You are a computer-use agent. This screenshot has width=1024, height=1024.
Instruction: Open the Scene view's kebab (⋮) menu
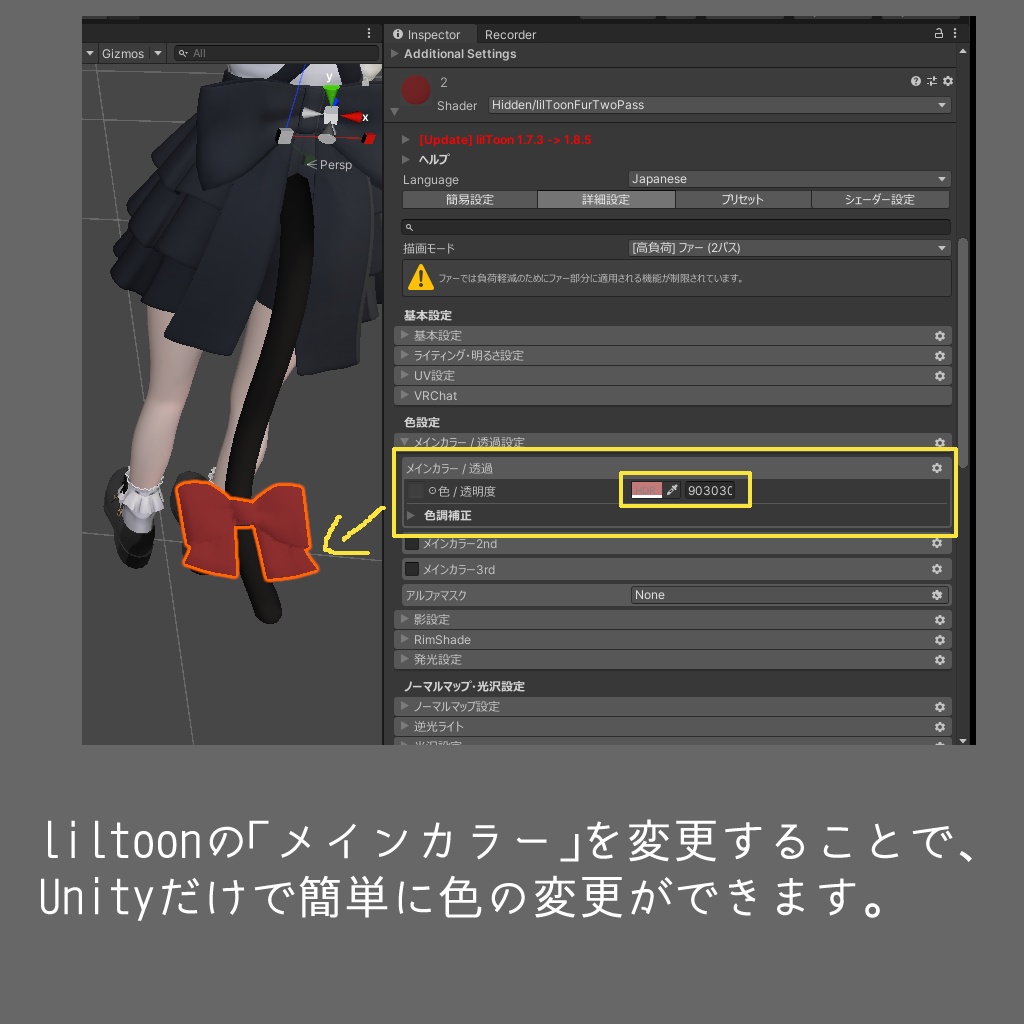(368, 33)
